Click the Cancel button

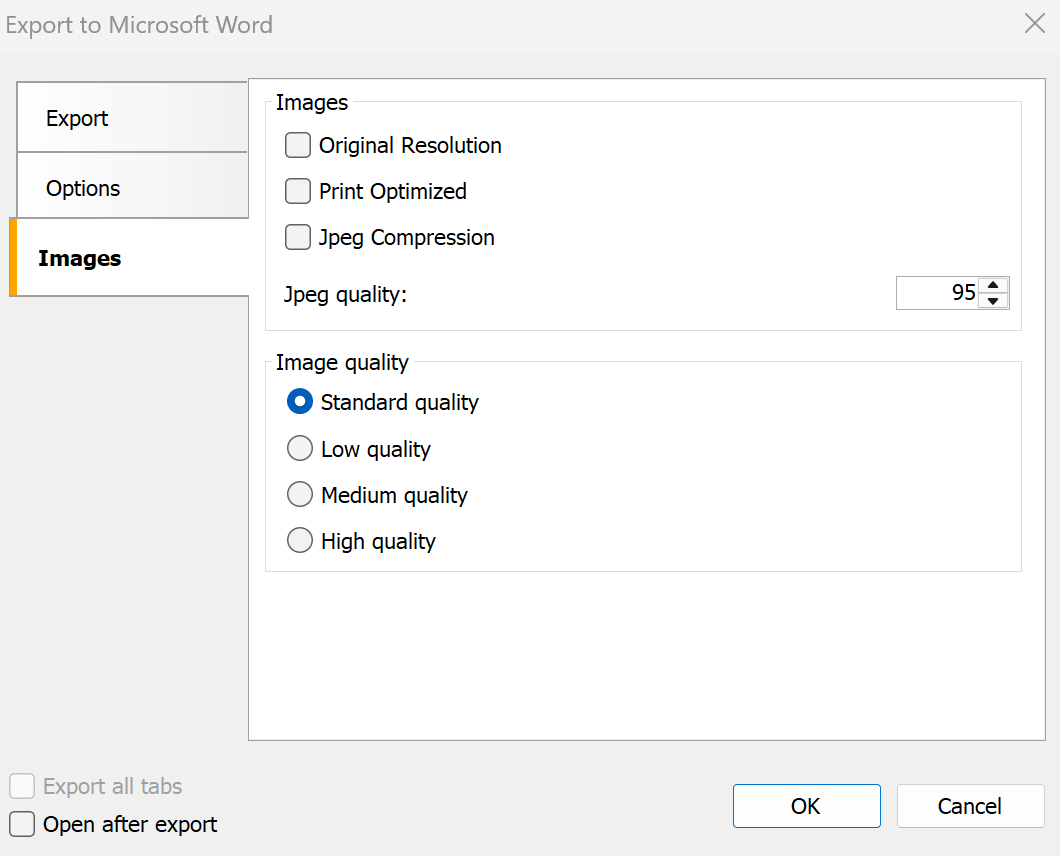(x=970, y=806)
